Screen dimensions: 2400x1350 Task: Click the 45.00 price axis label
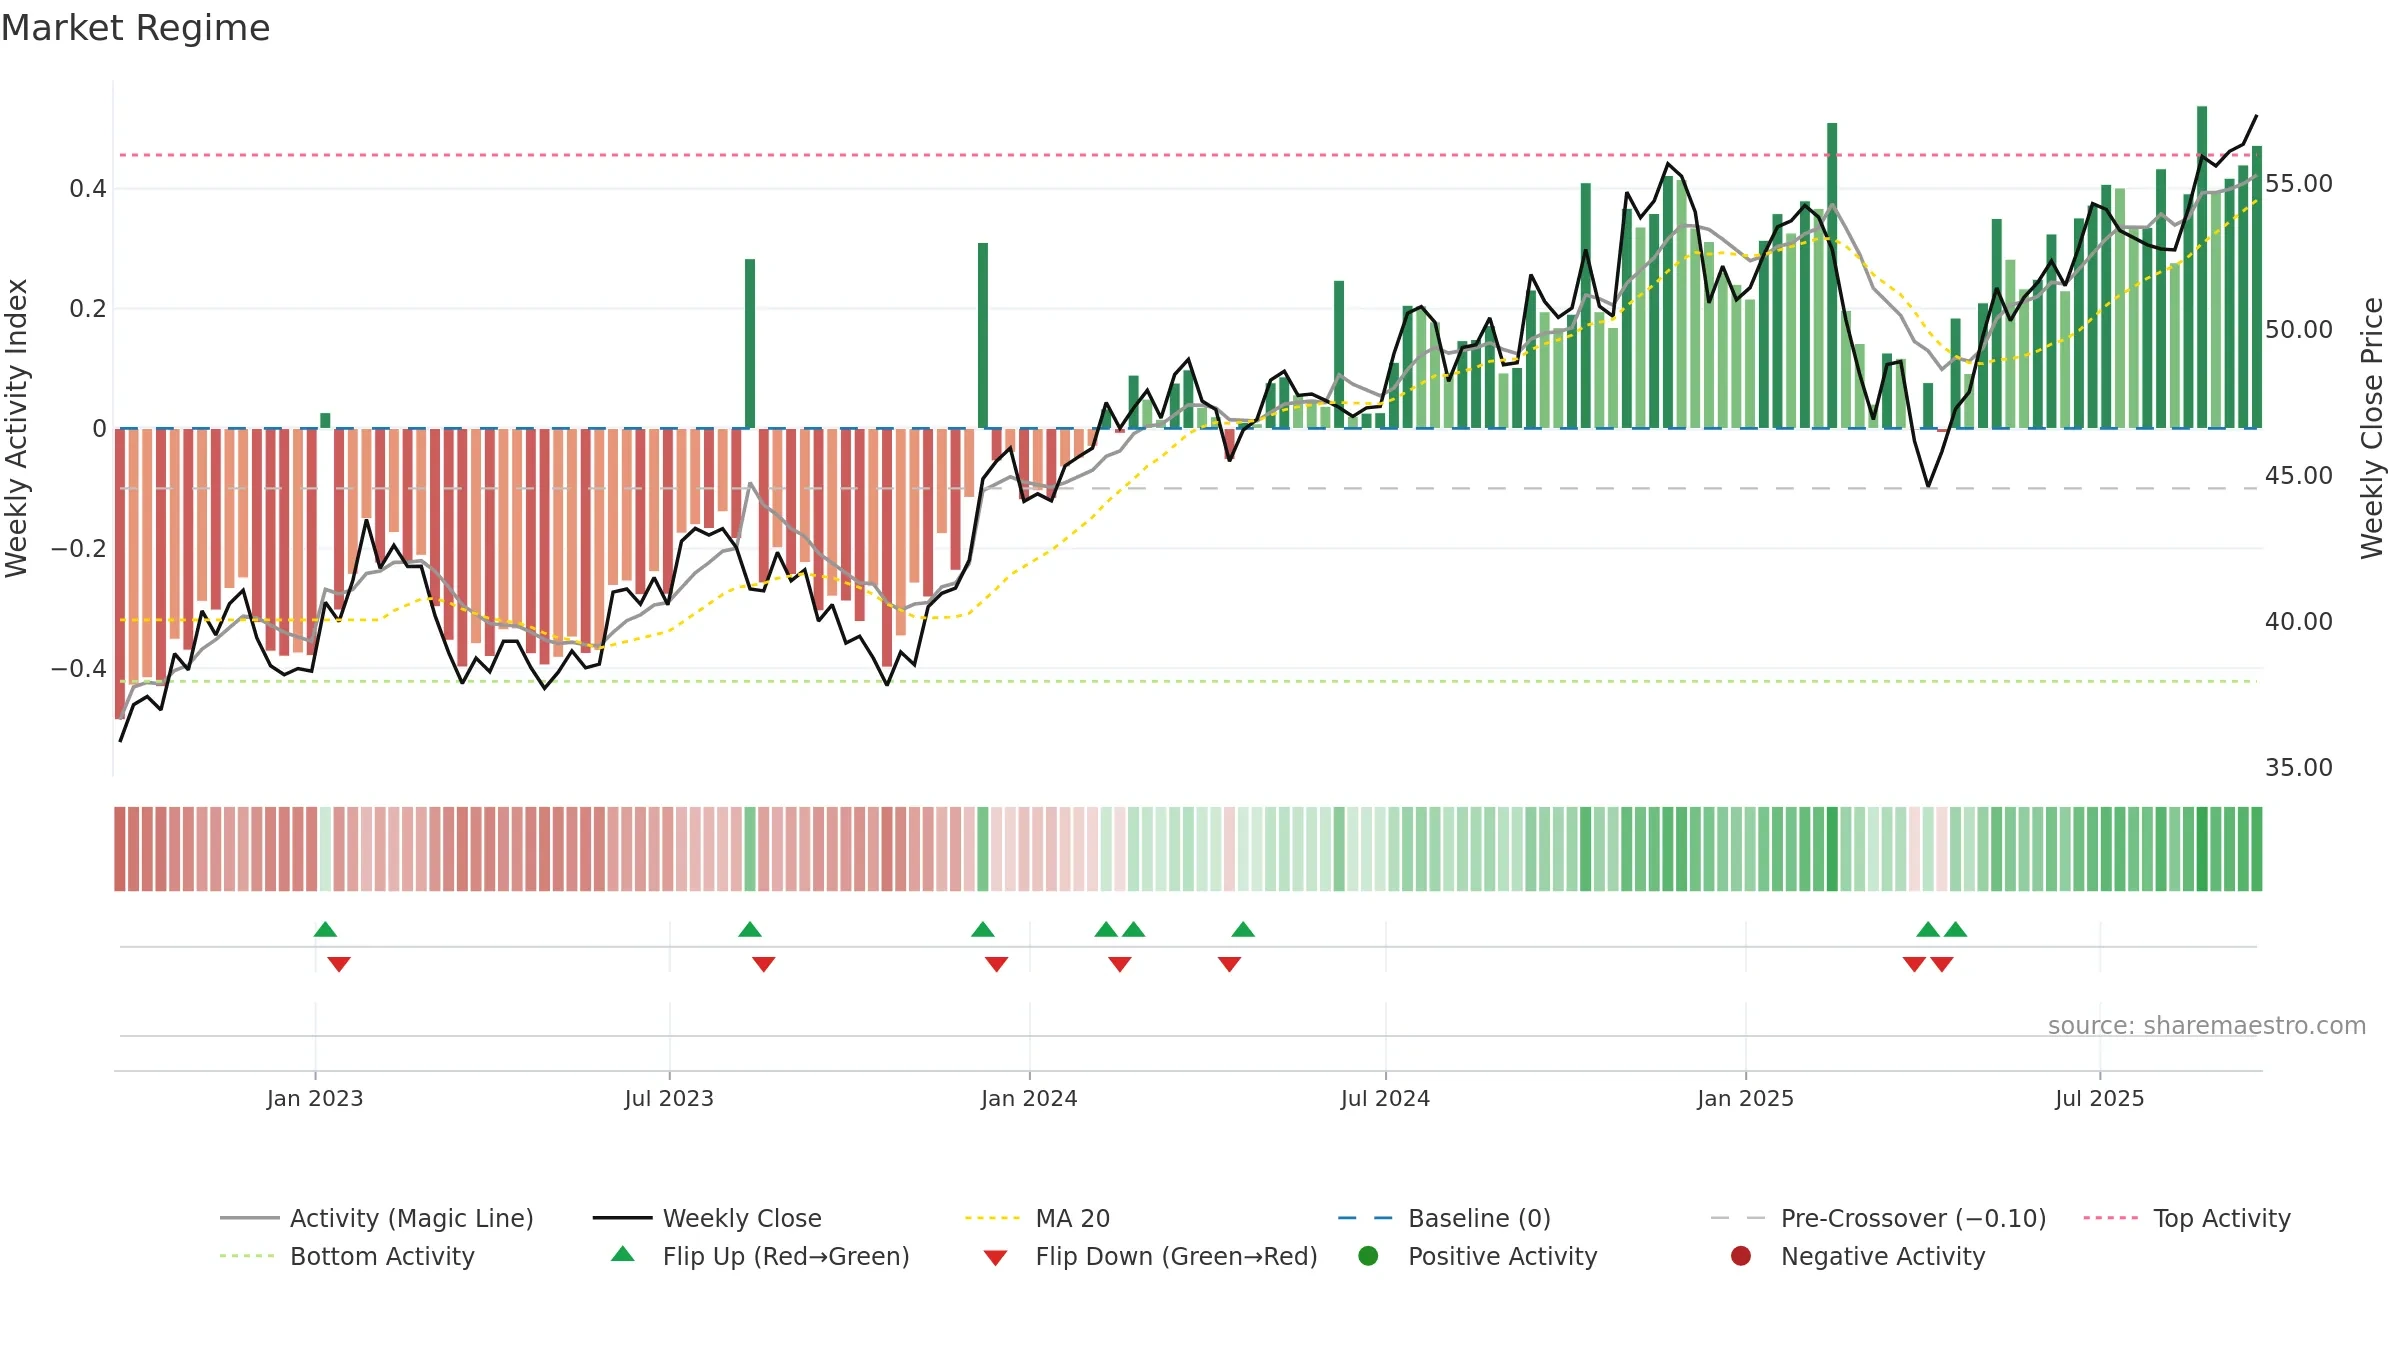tap(2299, 476)
